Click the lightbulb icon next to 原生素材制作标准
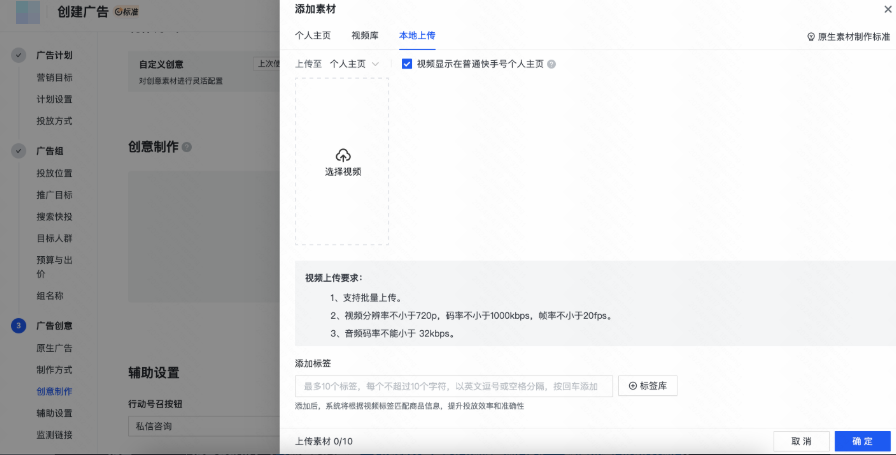Viewport: 896px width, 455px height. tap(810, 37)
